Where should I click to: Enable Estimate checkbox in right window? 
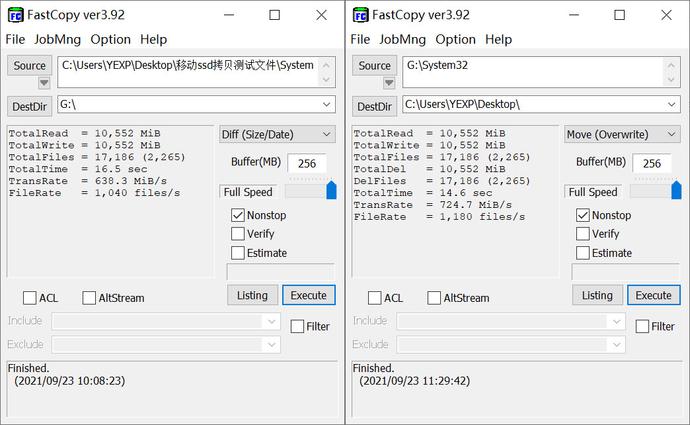583,253
